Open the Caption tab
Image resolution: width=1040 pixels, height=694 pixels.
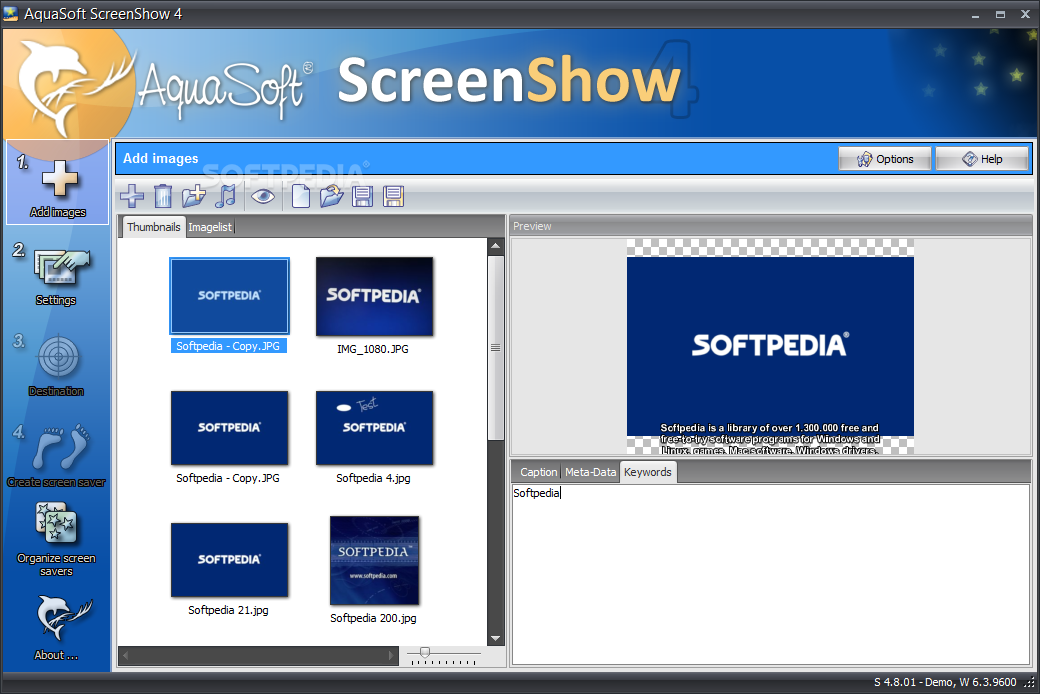(x=538, y=472)
